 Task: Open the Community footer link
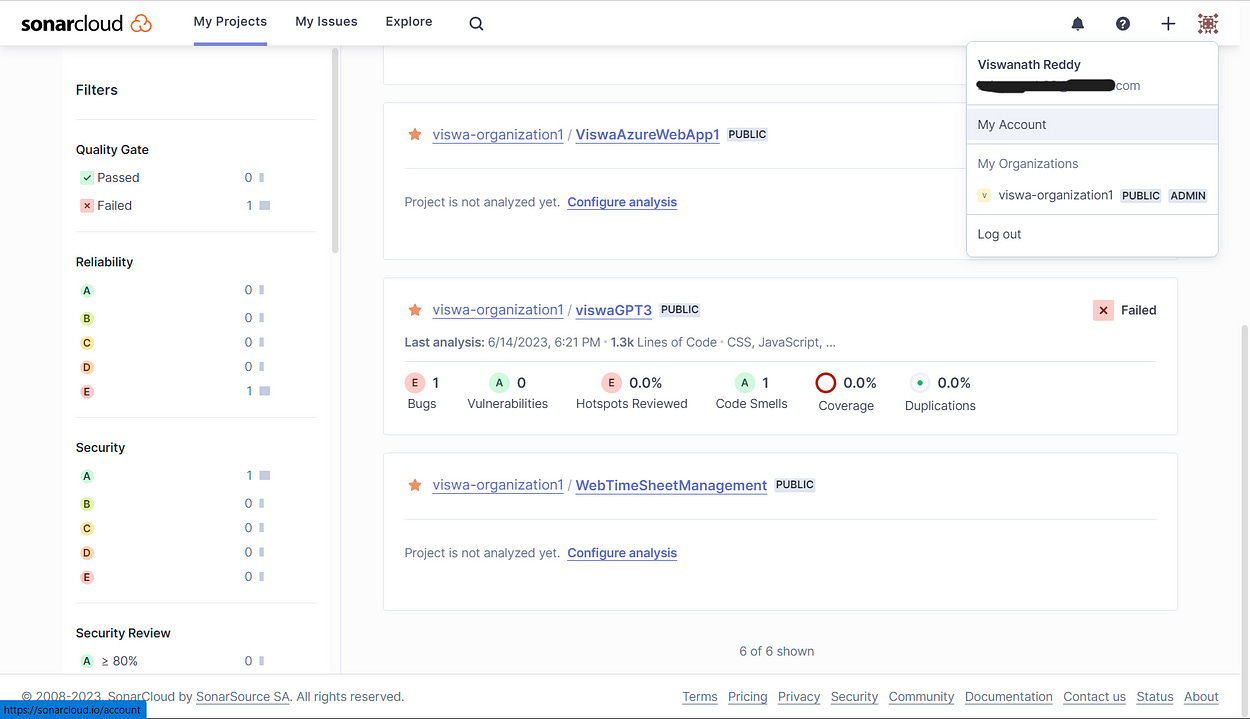coord(921,697)
